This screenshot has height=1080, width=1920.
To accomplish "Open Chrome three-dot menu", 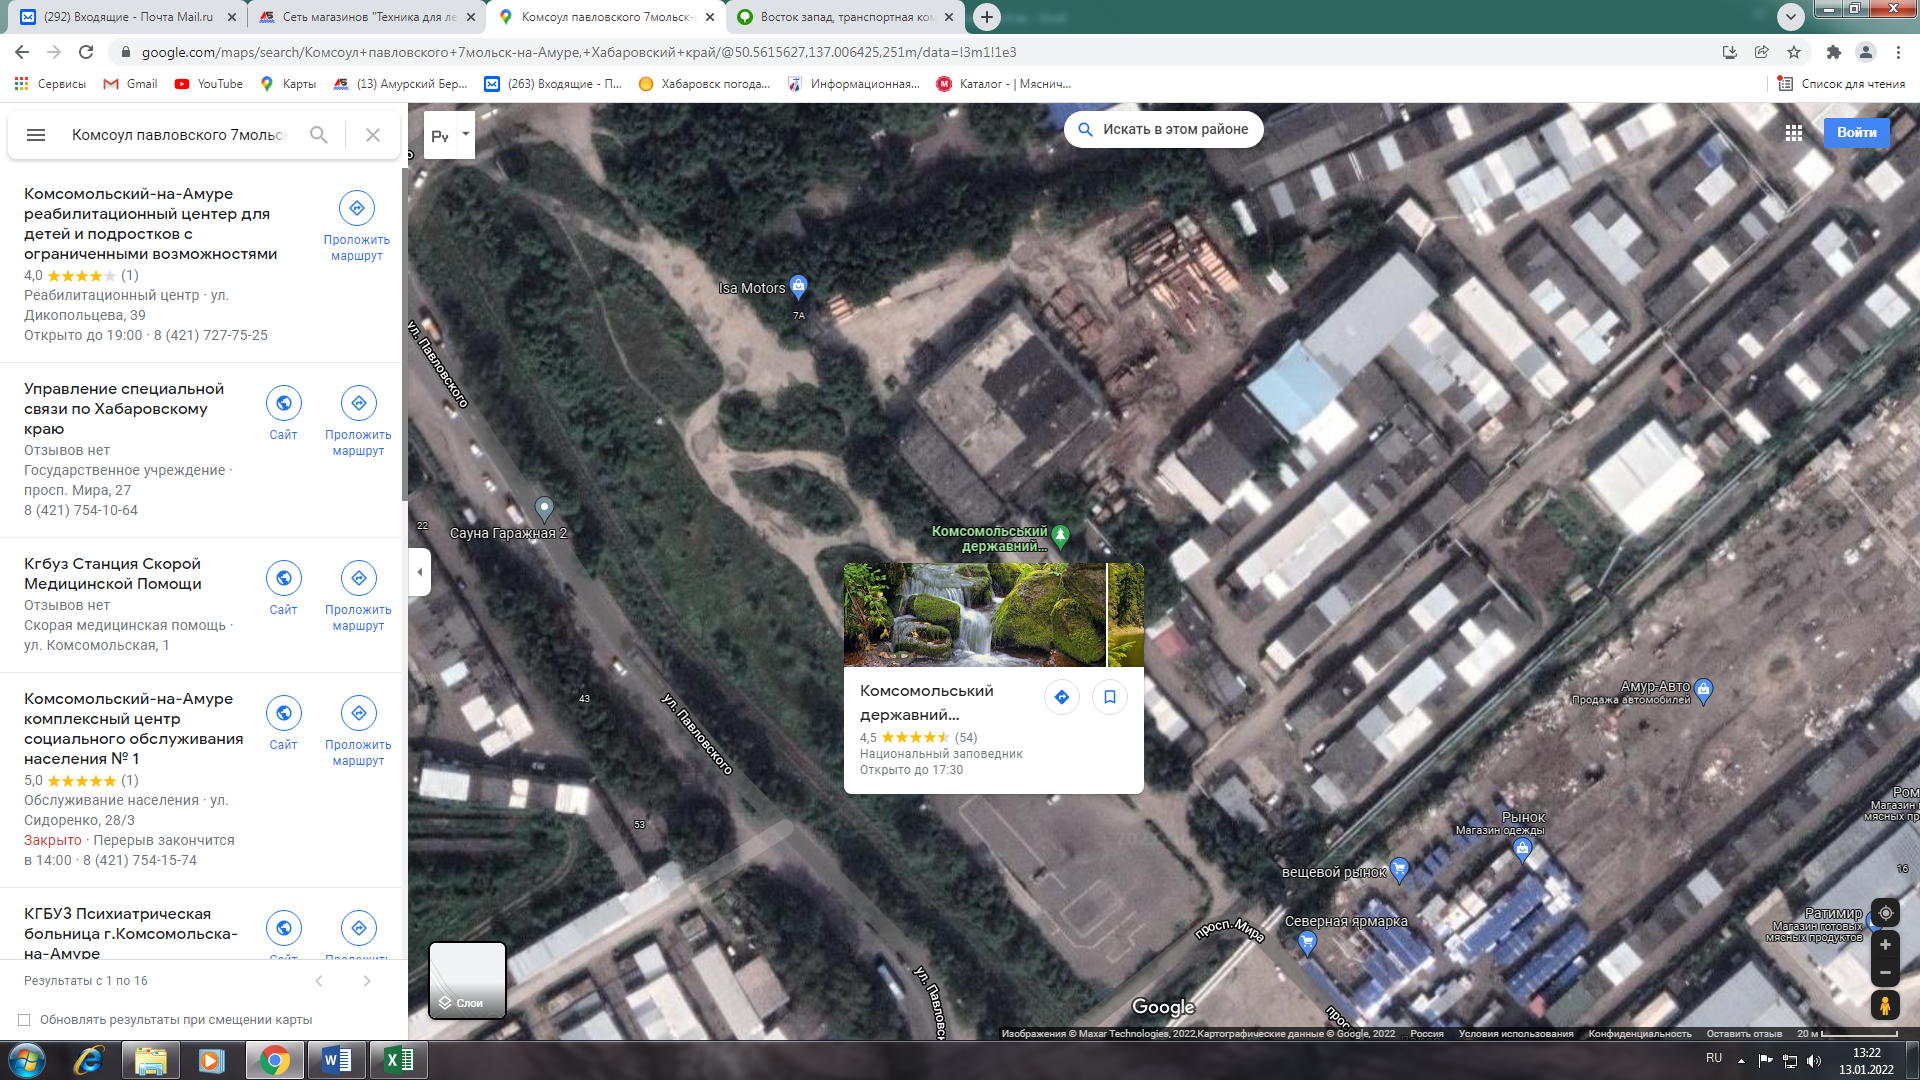I will click(1898, 52).
